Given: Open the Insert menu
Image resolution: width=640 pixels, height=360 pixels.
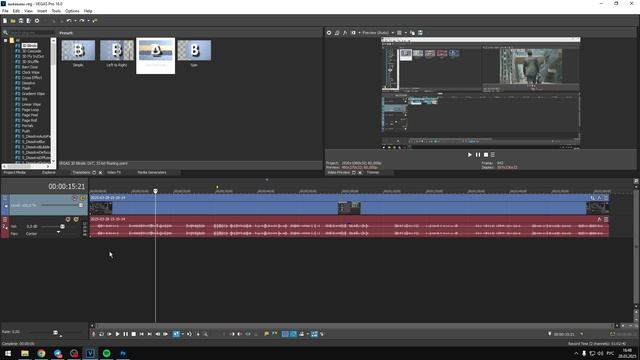Looking at the screenshot, I should 42,11.
